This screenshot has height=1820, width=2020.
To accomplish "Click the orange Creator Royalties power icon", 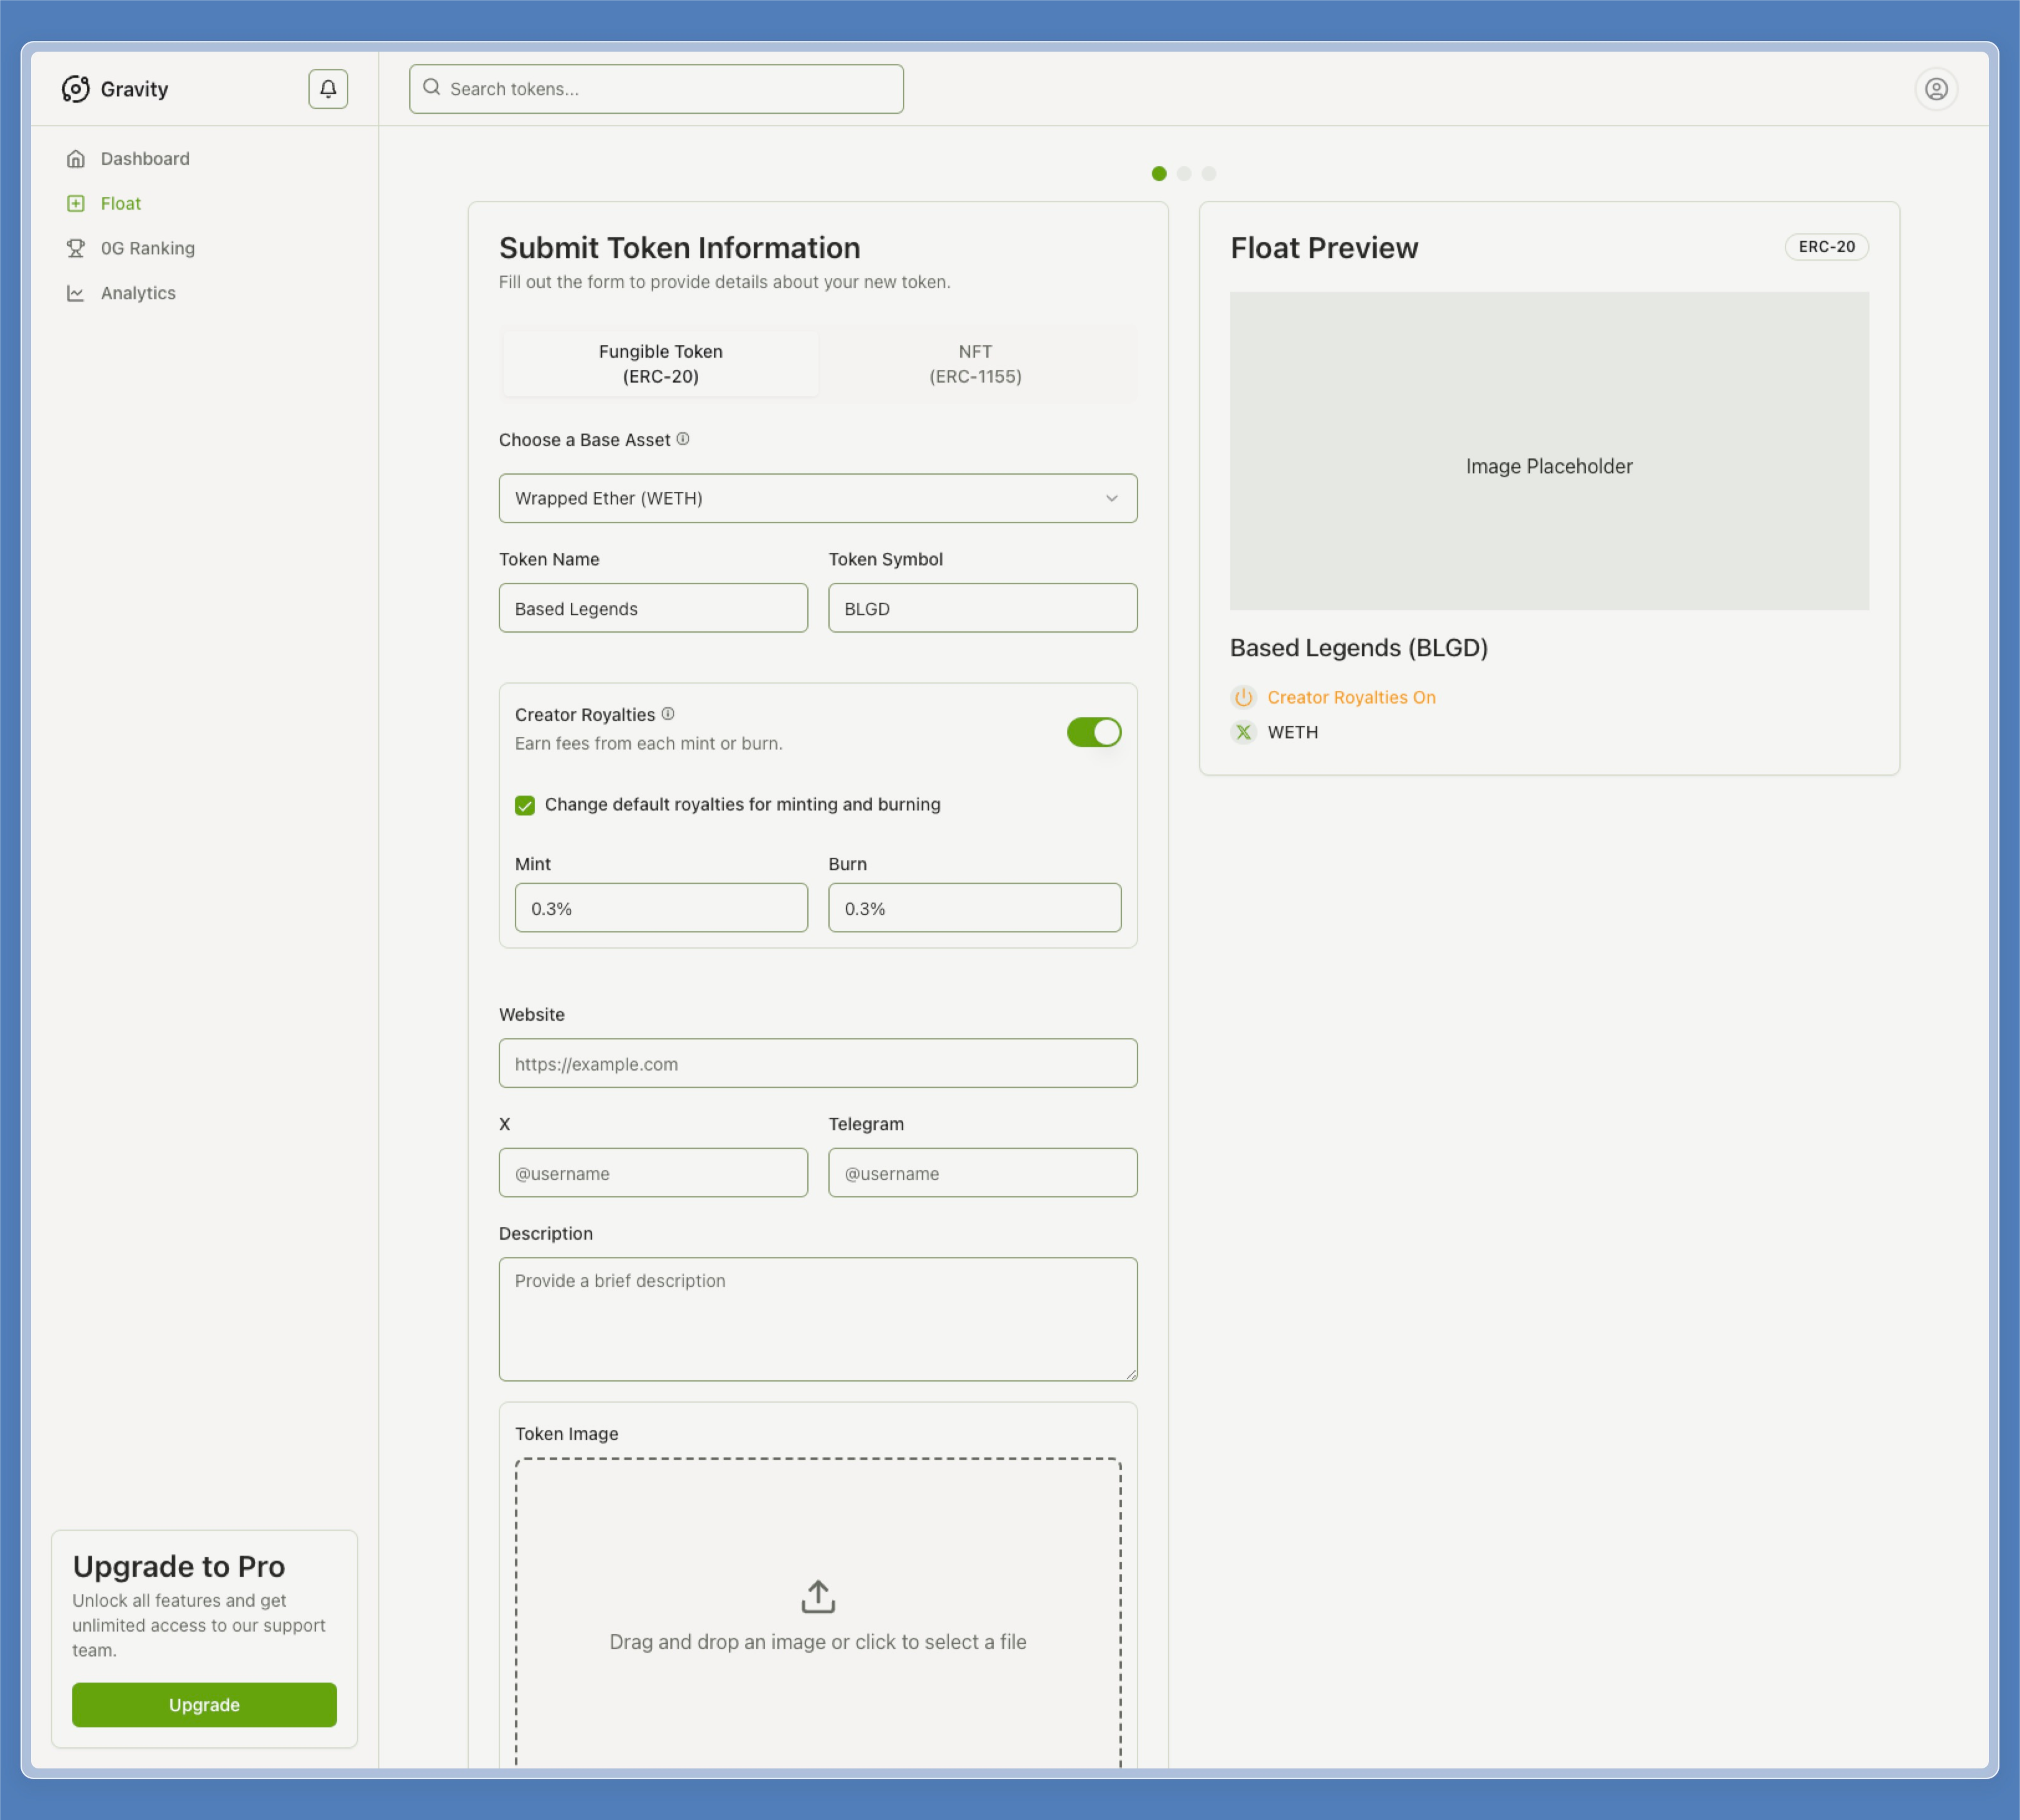I will 1243,697.
